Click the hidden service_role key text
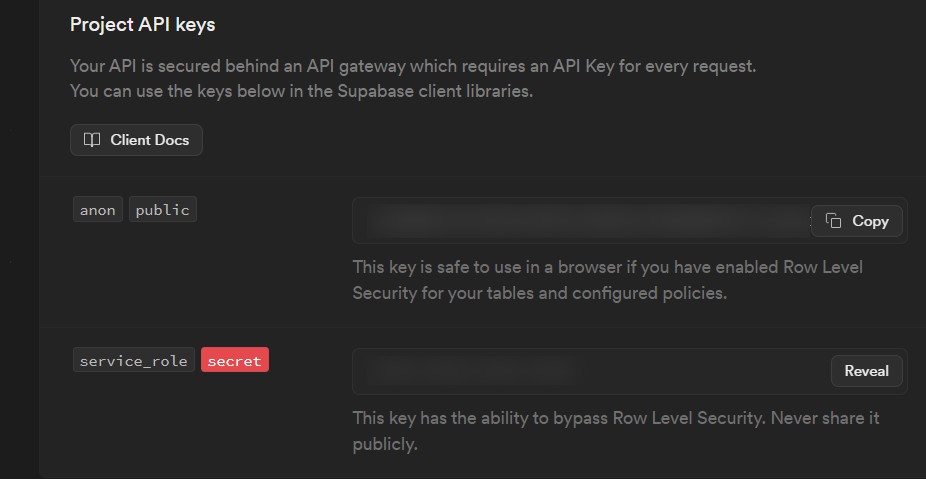Screen dimensions: 926x479 coord(472,371)
